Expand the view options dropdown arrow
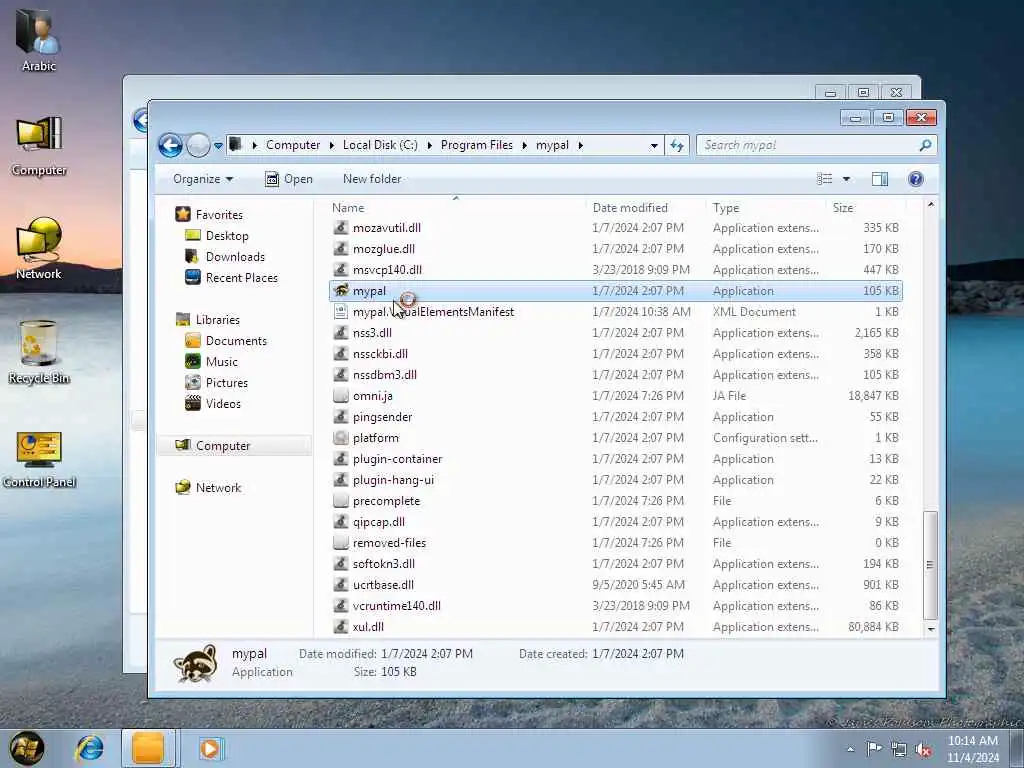 (846, 179)
